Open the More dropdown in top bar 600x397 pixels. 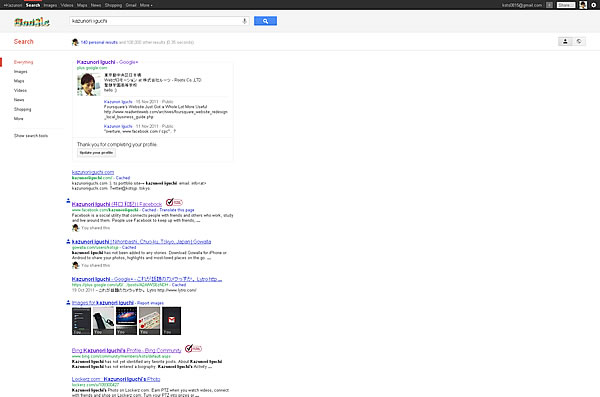coord(146,5)
